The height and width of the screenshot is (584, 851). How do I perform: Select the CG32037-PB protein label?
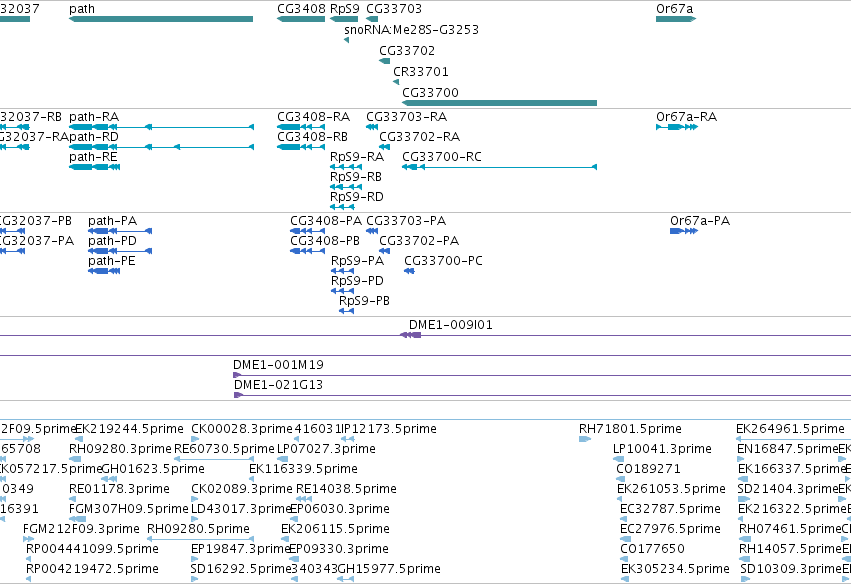tap(35, 221)
